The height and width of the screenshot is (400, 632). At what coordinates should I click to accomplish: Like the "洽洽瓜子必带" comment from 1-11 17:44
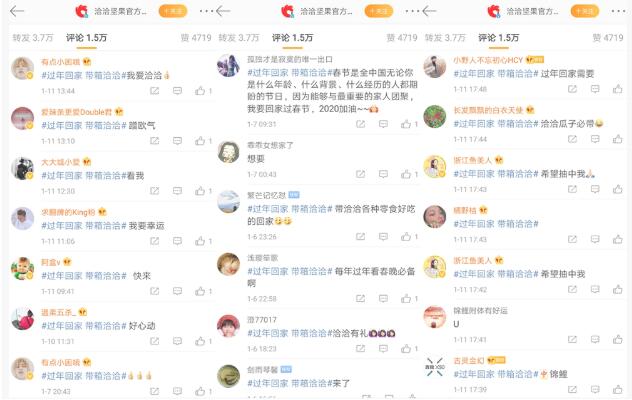click(x=617, y=139)
